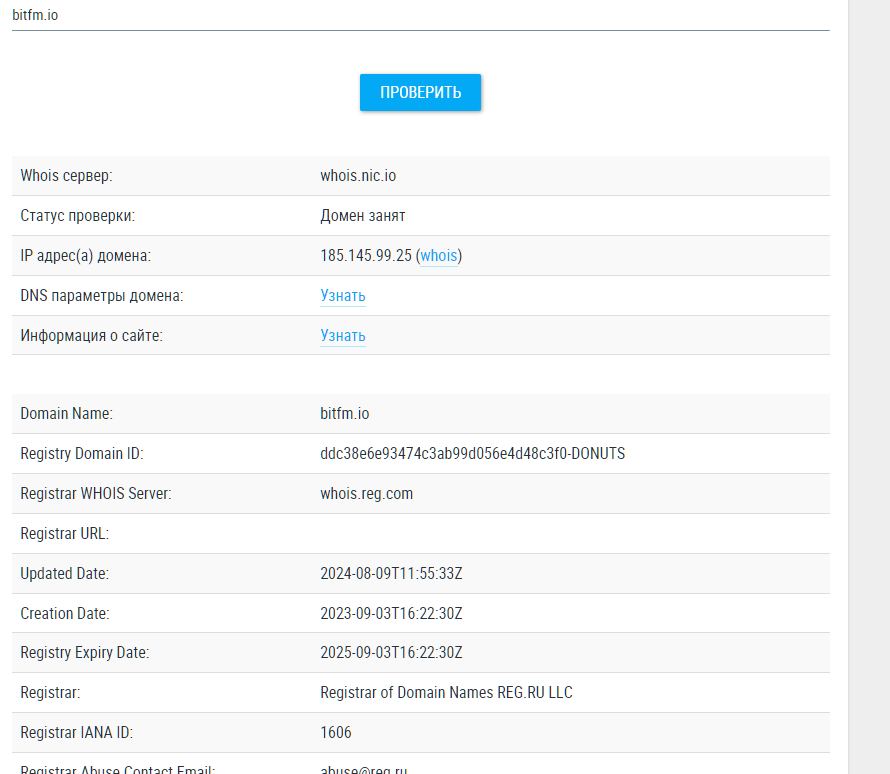The height and width of the screenshot is (774, 890).
Task: Open the whois link next to IP 185.145.99.25
Action: pyautogui.click(x=438, y=255)
